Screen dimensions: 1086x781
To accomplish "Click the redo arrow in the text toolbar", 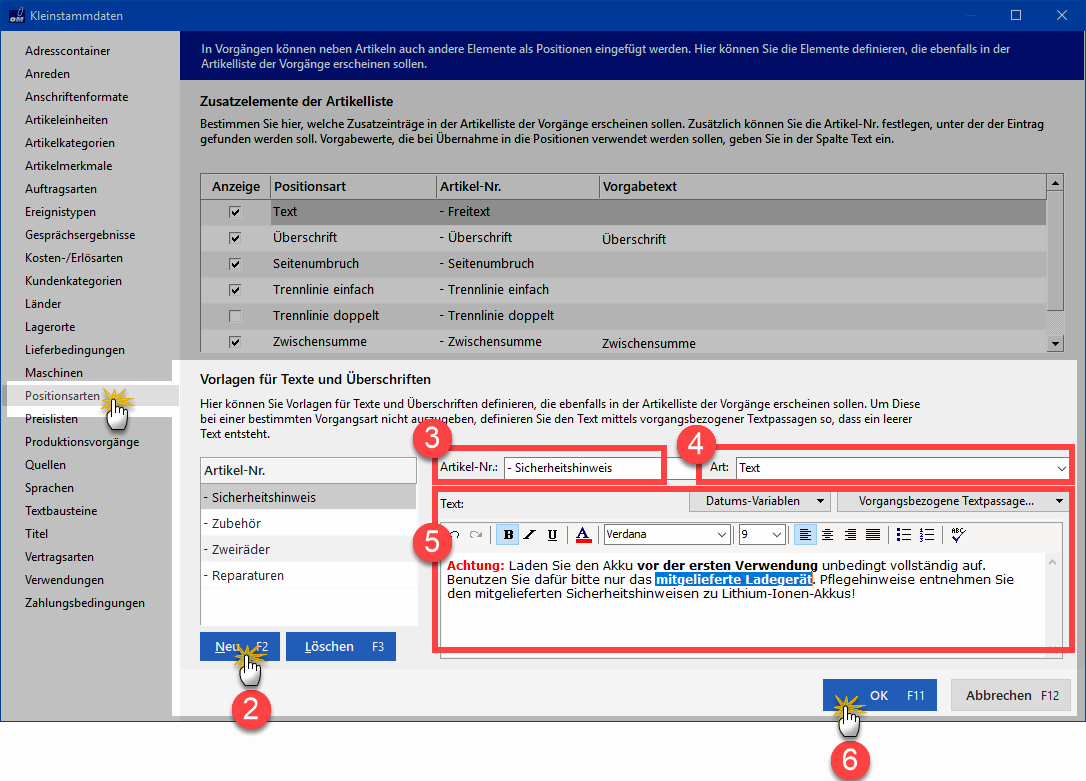I will click(476, 535).
